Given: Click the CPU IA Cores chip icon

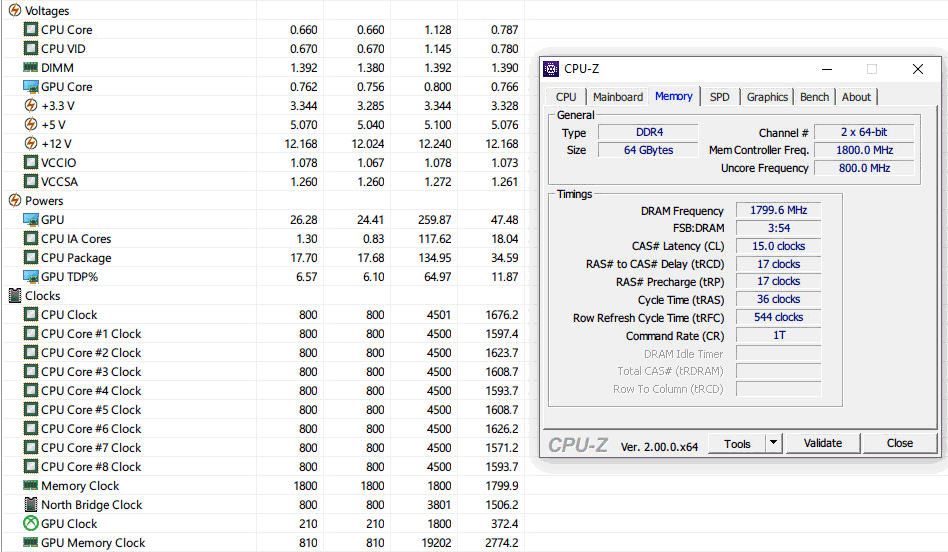Looking at the screenshot, I should coord(30,238).
